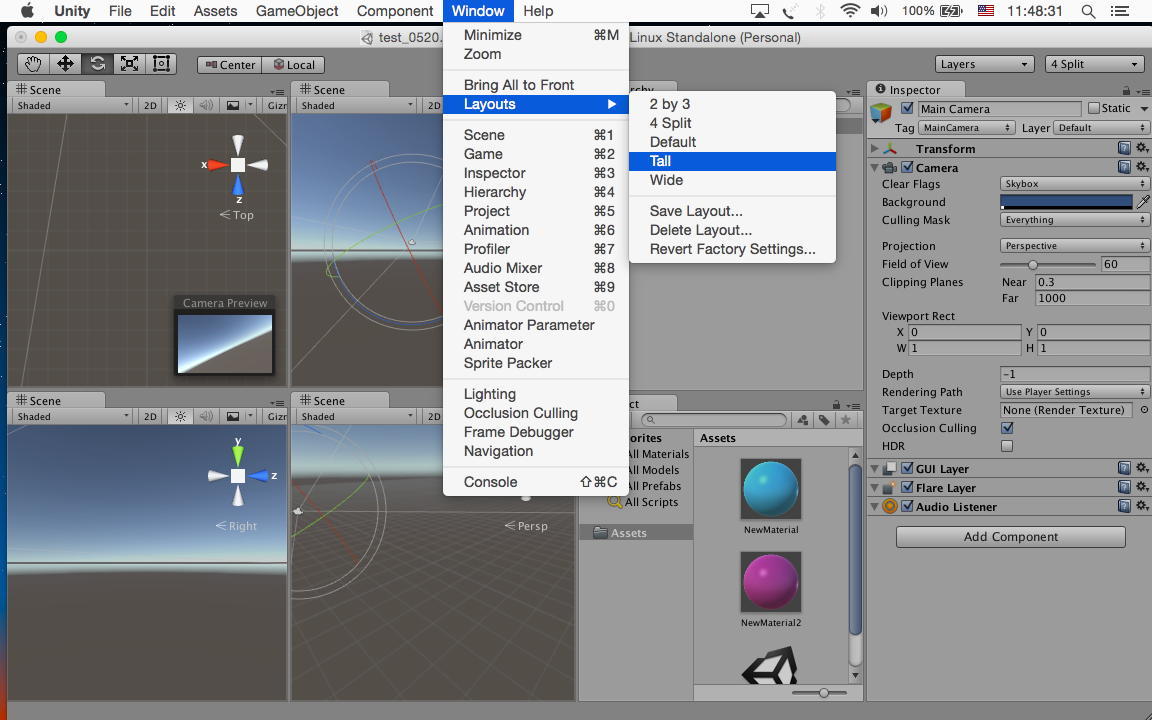Select the Rotate tool in toolbar
This screenshot has height=720, width=1152.
click(x=97, y=64)
